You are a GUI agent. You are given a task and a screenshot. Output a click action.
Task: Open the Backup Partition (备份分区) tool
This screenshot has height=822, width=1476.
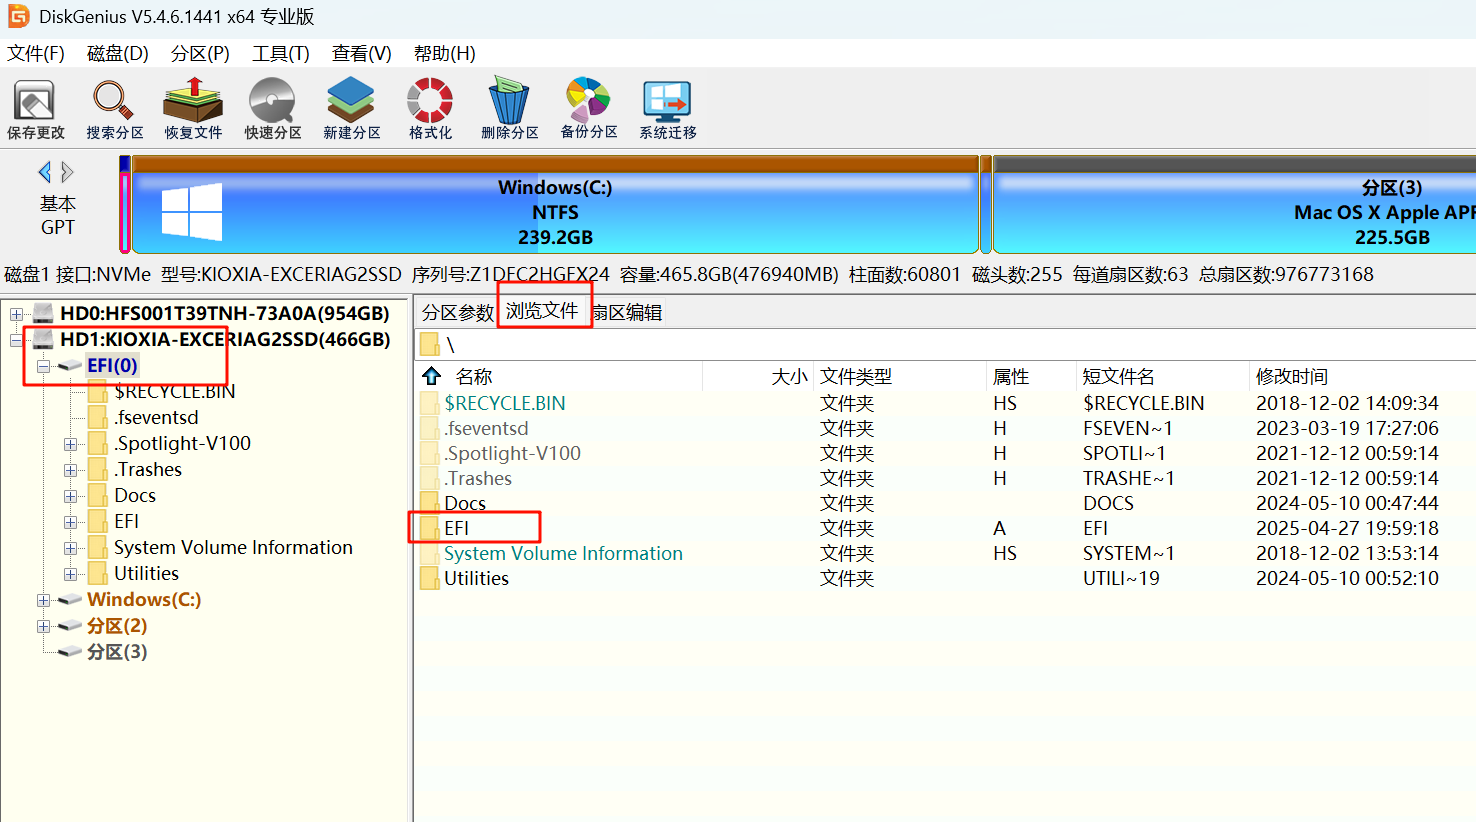click(589, 108)
